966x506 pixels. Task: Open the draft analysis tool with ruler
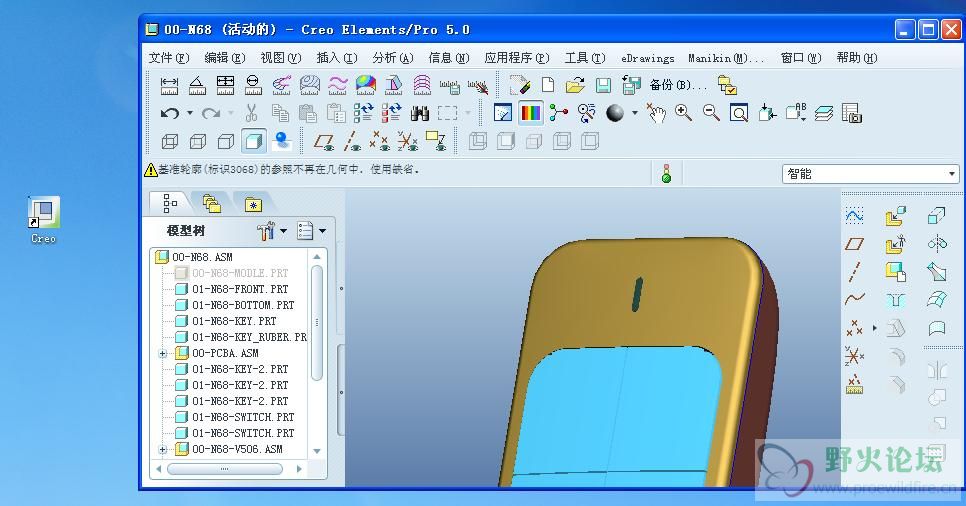click(x=394, y=84)
